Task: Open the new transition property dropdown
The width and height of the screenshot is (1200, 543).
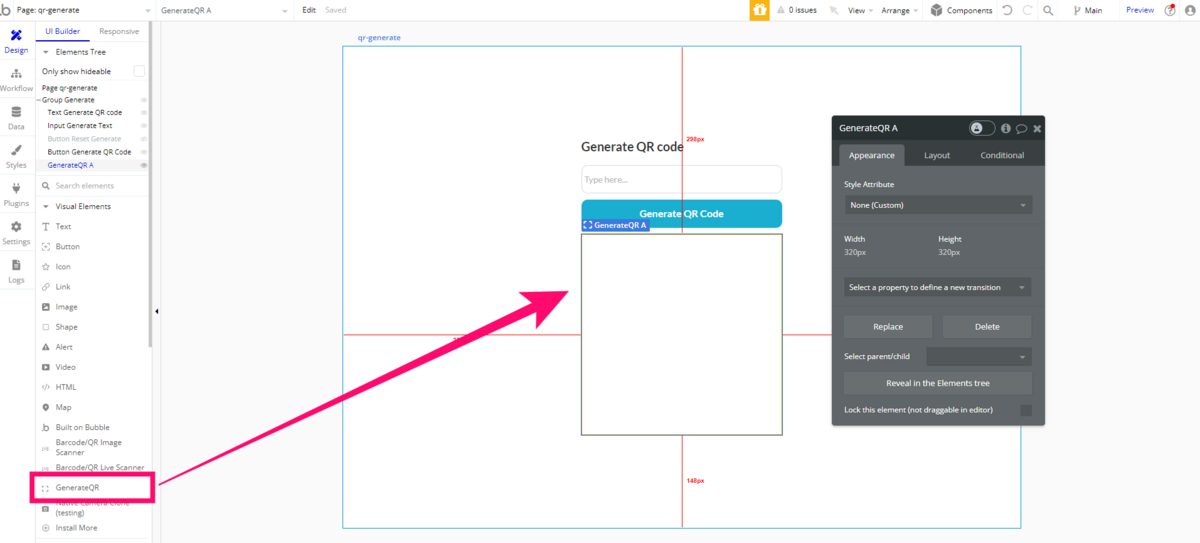Action: (x=938, y=287)
